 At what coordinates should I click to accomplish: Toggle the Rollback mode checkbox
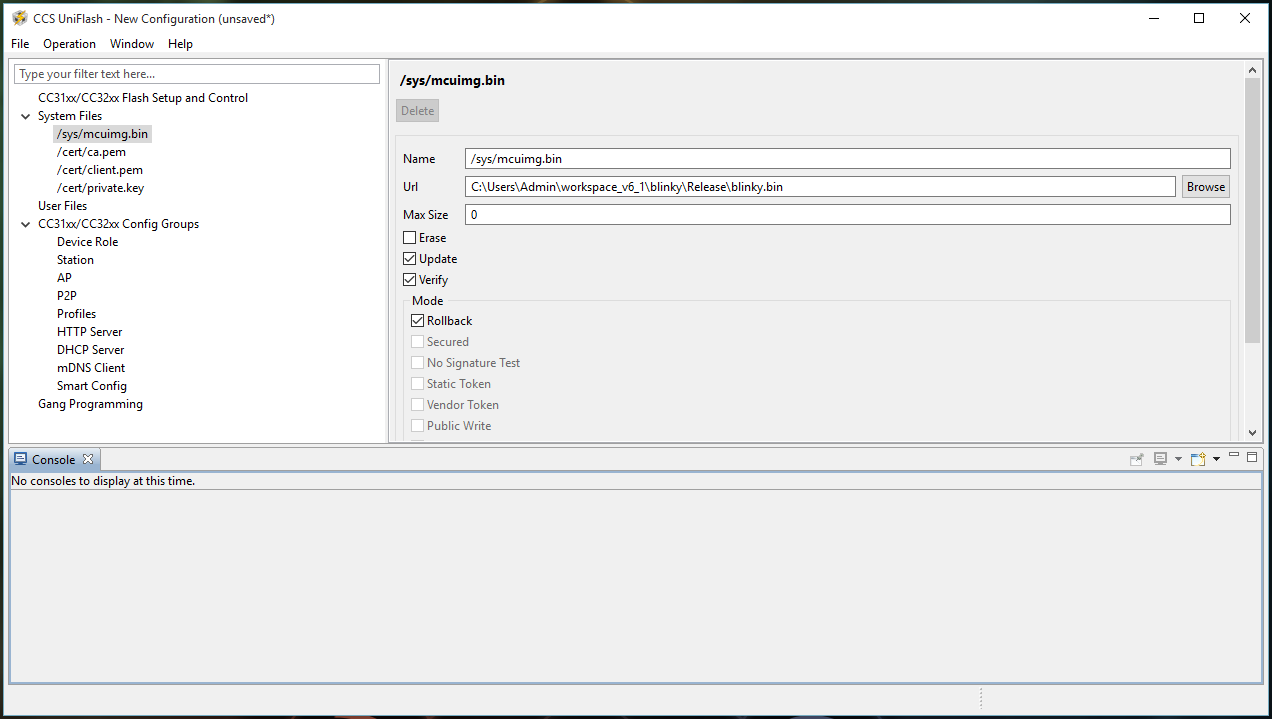coord(418,321)
